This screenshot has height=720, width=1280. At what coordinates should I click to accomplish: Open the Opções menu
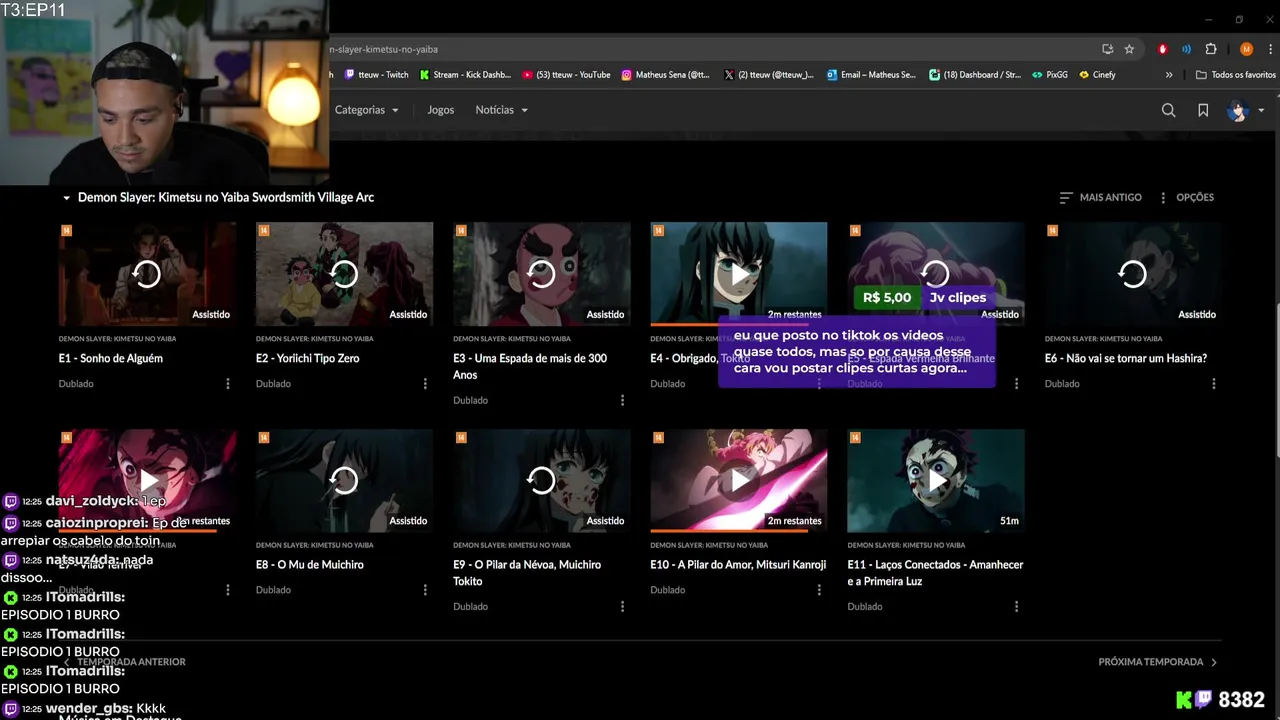(1186, 197)
